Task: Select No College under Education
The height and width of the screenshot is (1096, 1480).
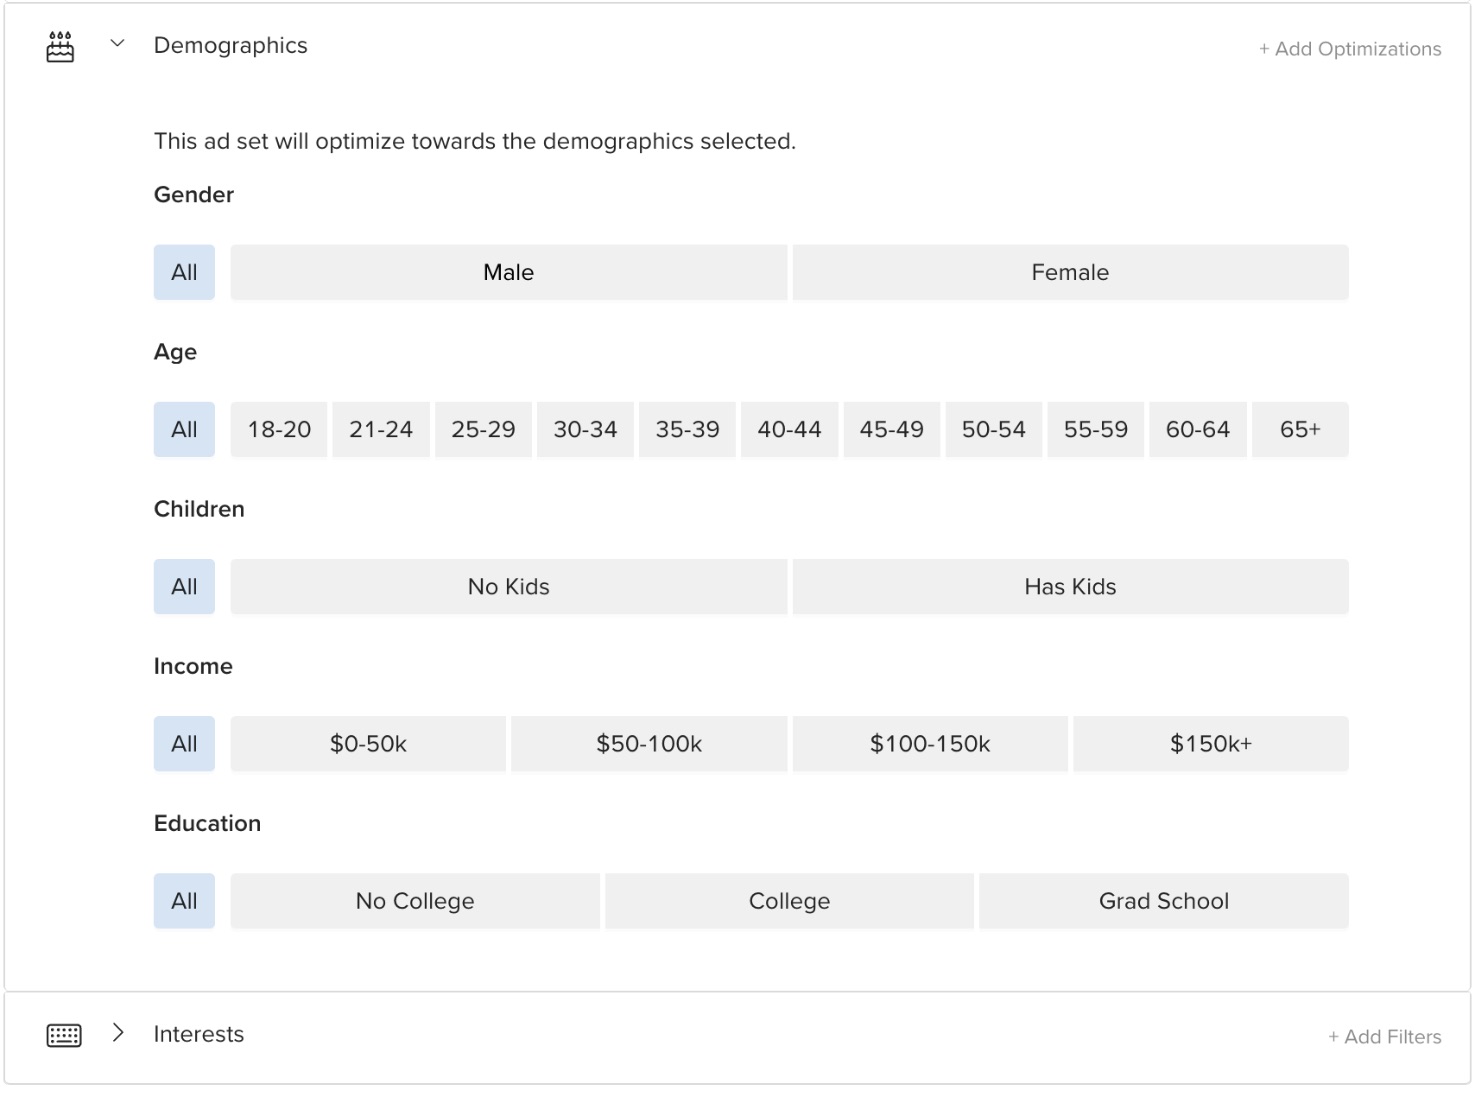Action: point(414,900)
